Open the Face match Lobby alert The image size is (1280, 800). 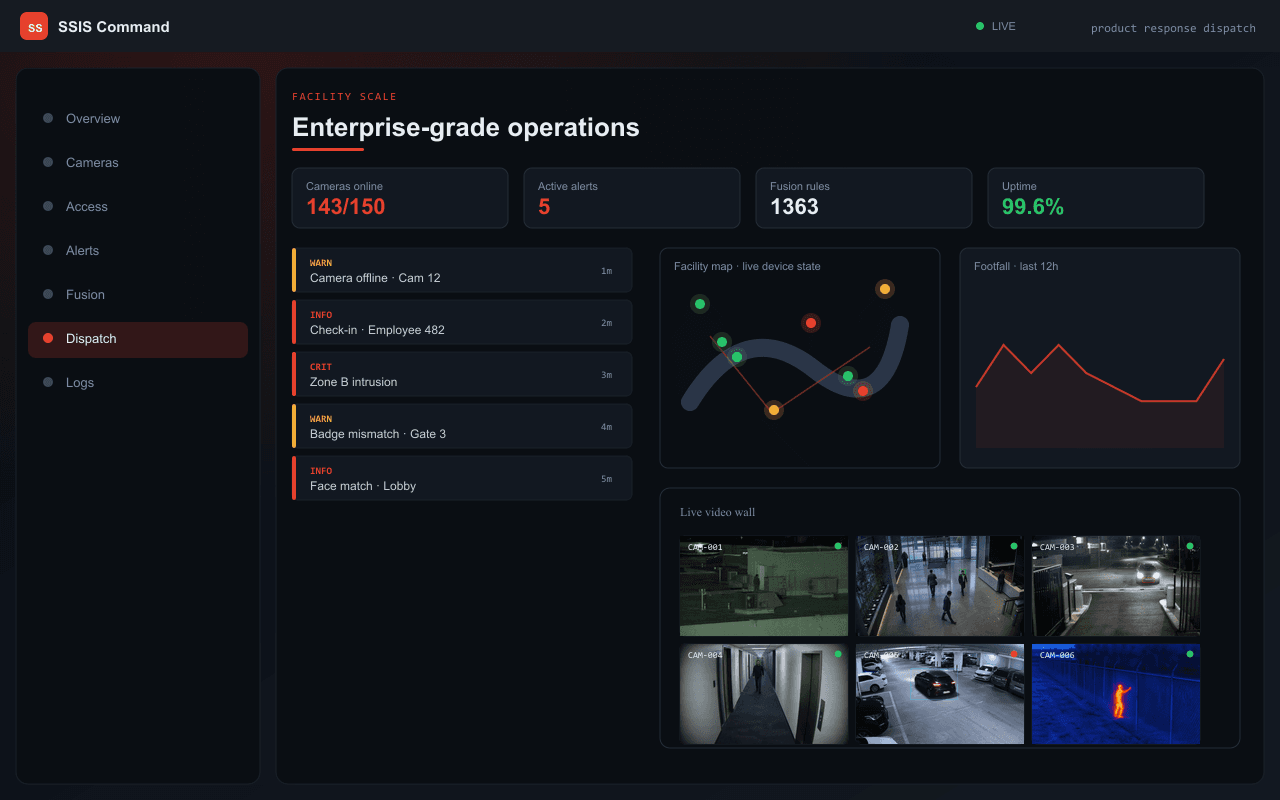462,478
